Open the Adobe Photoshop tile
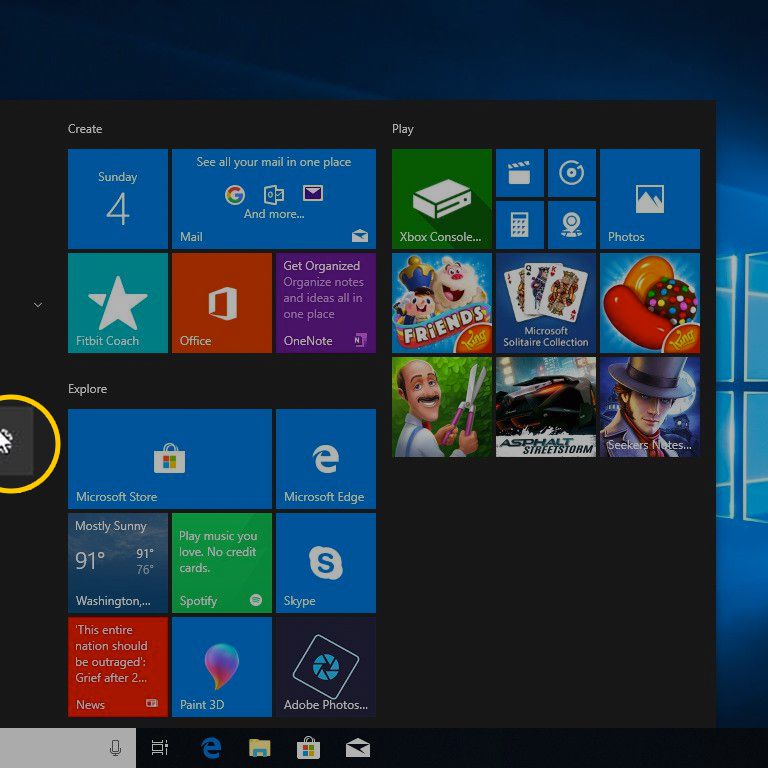Image resolution: width=768 pixels, height=768 pixels. click(x=326, y=667)
